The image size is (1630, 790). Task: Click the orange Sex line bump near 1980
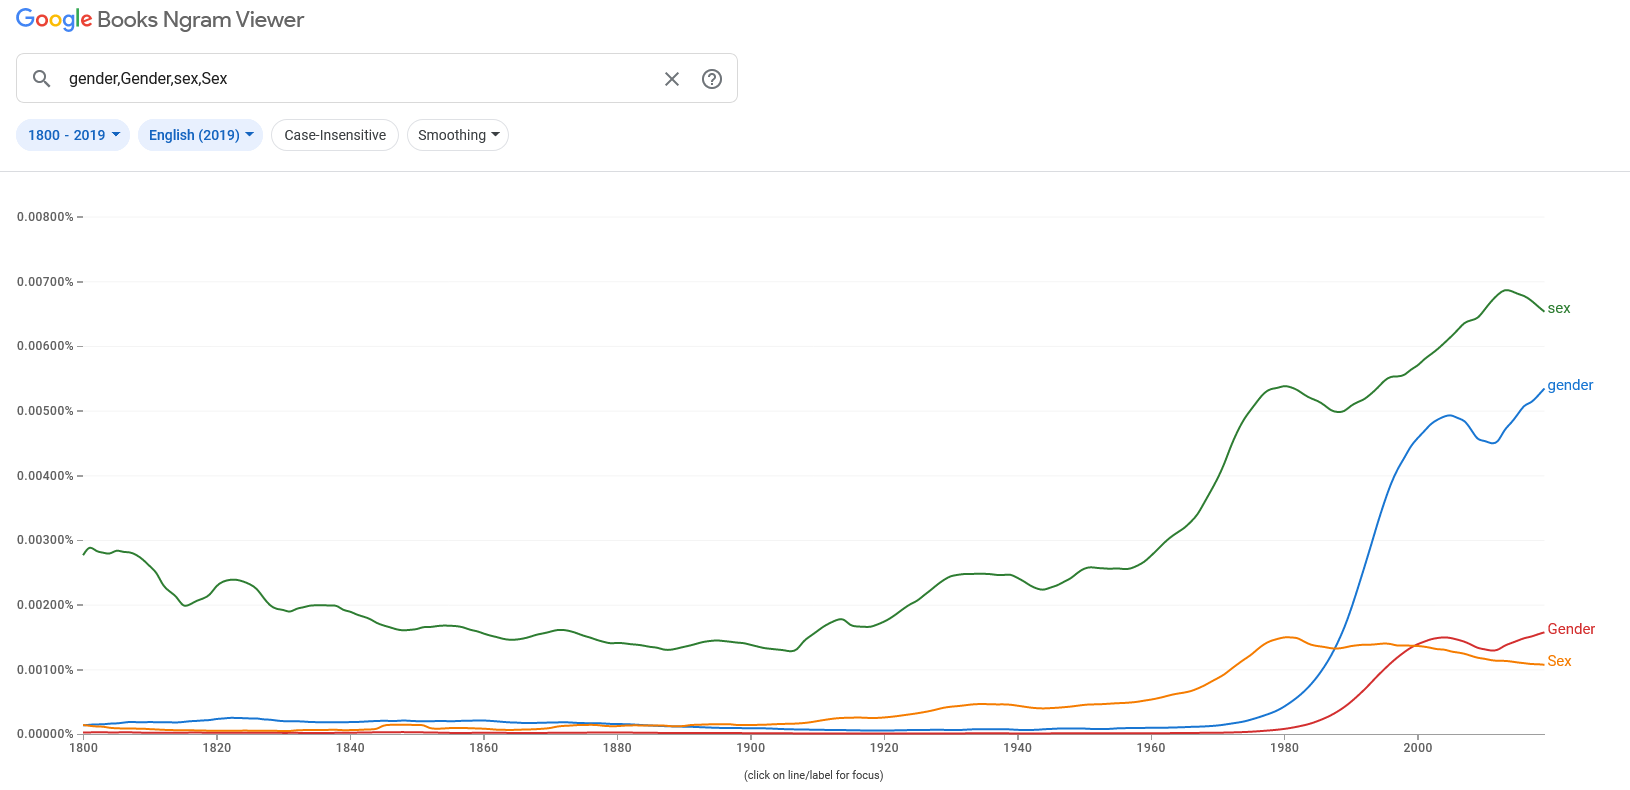pos(1289,637)
